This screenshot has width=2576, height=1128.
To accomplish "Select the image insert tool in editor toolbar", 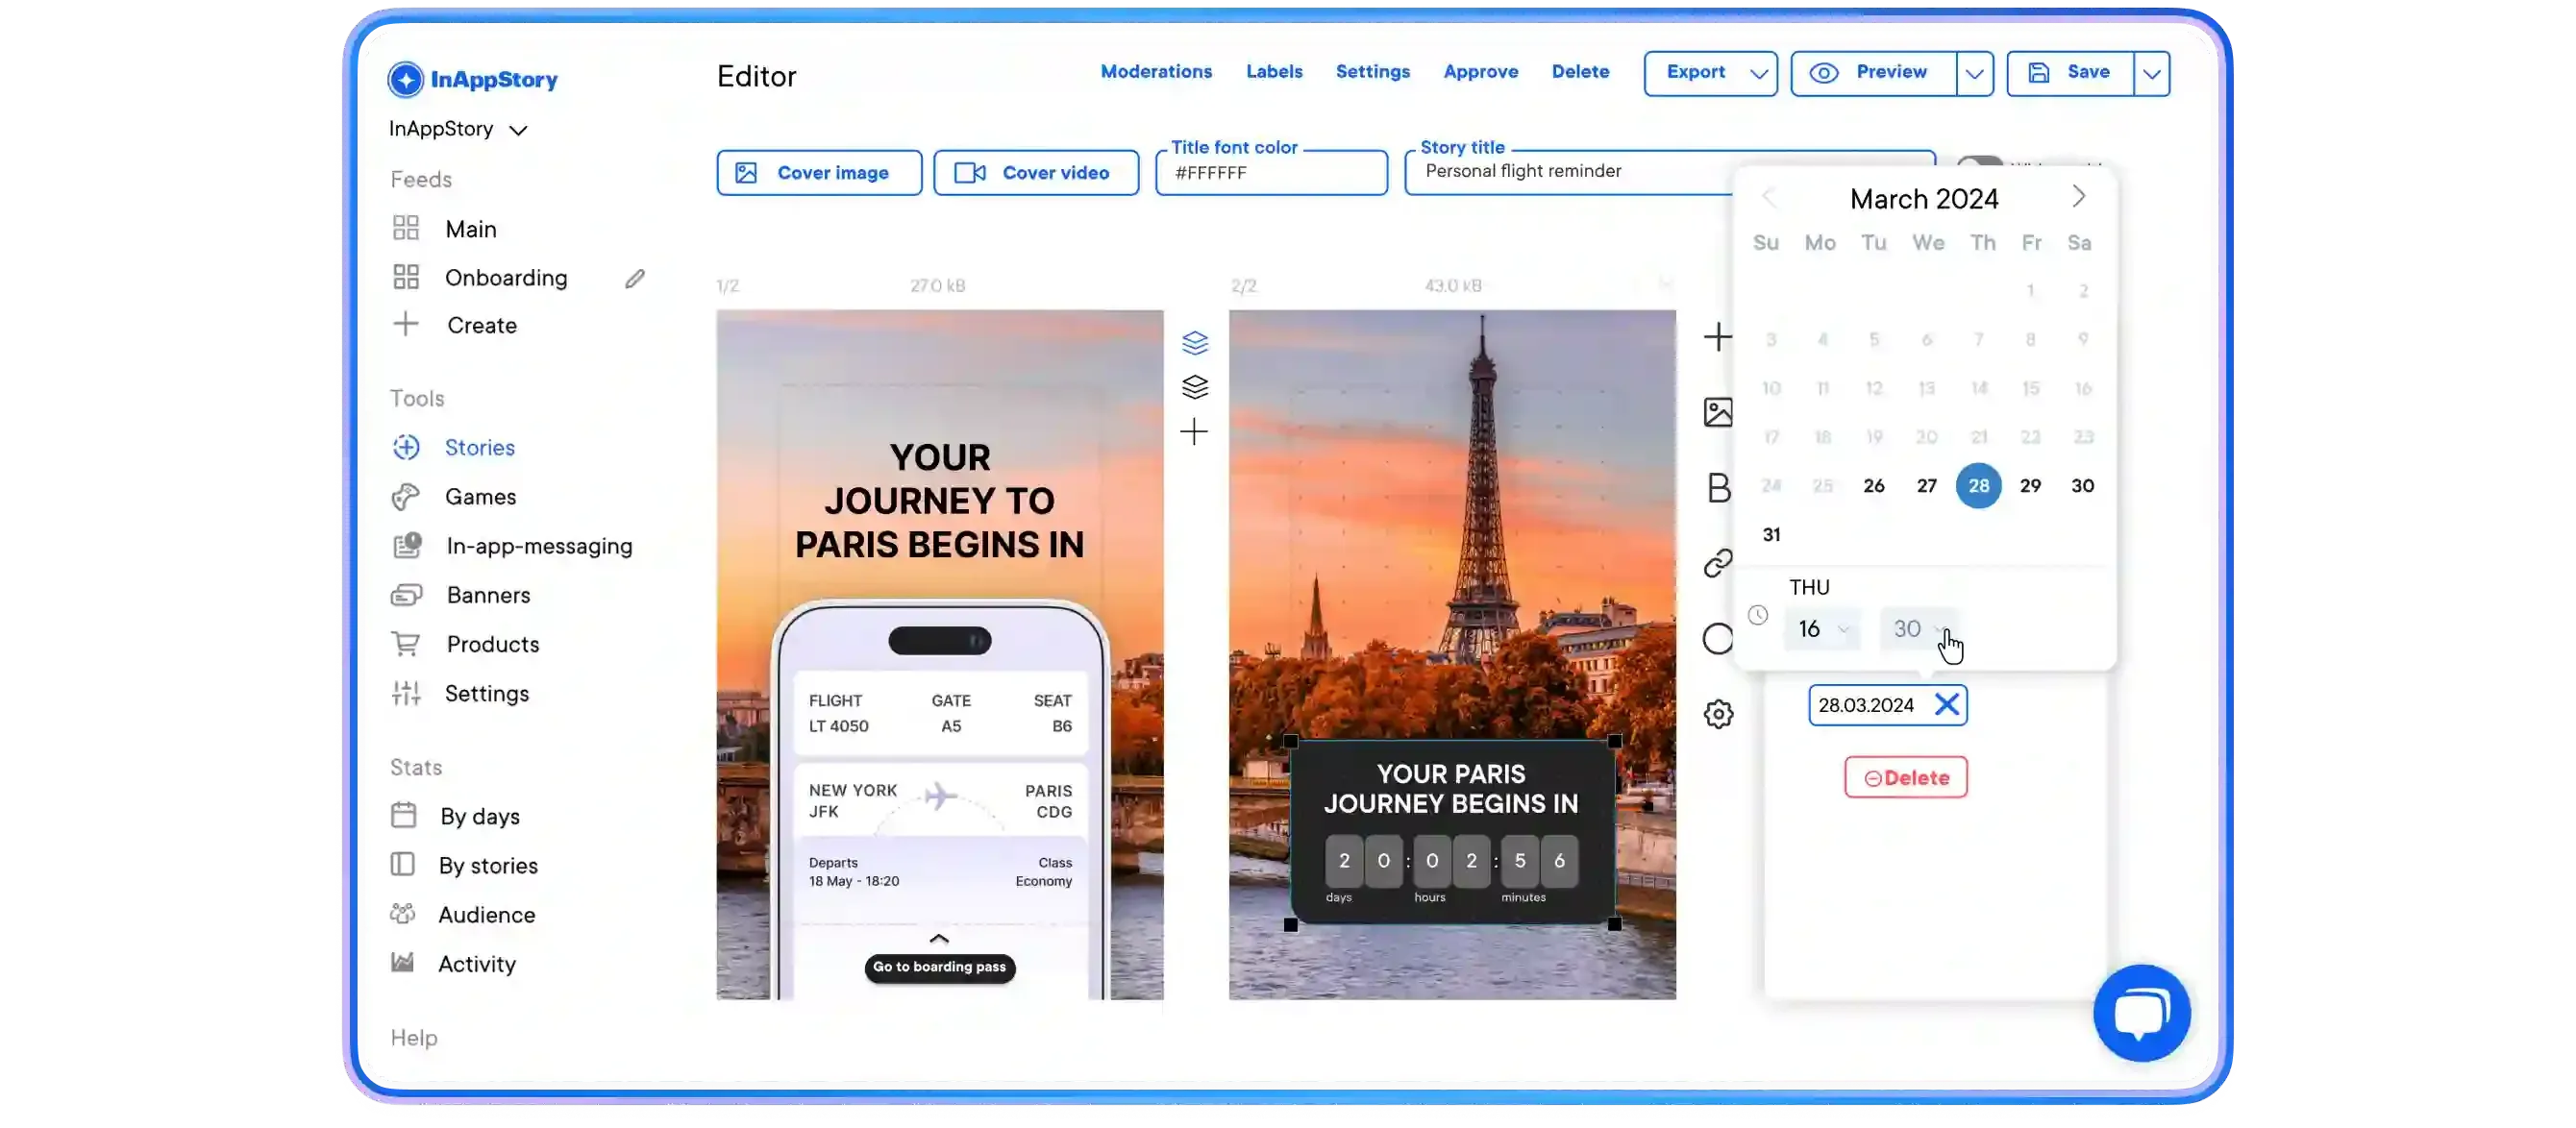I will pyautogui.click(x=1718, y=411).
